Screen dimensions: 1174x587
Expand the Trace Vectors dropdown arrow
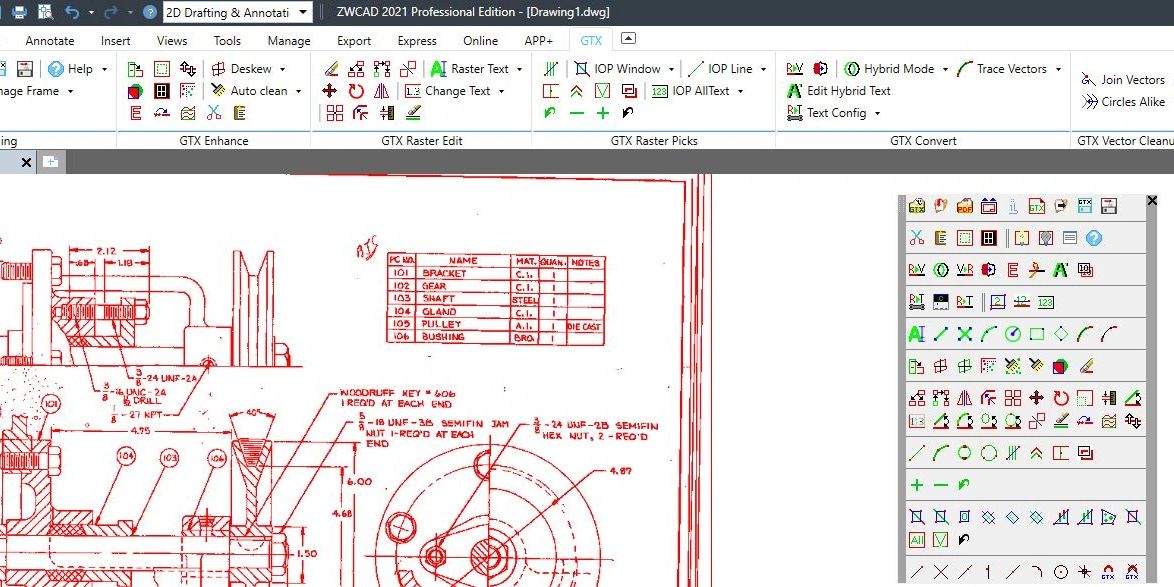pos(1058,70)
